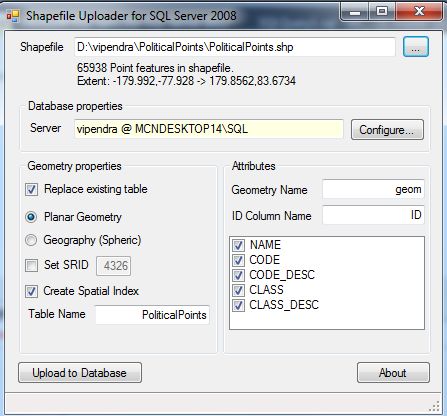Viewport: 447px width, 416px height.
Task: Click the Shapefile Uploader app icon in title bar
Action: tap(13, 16)
